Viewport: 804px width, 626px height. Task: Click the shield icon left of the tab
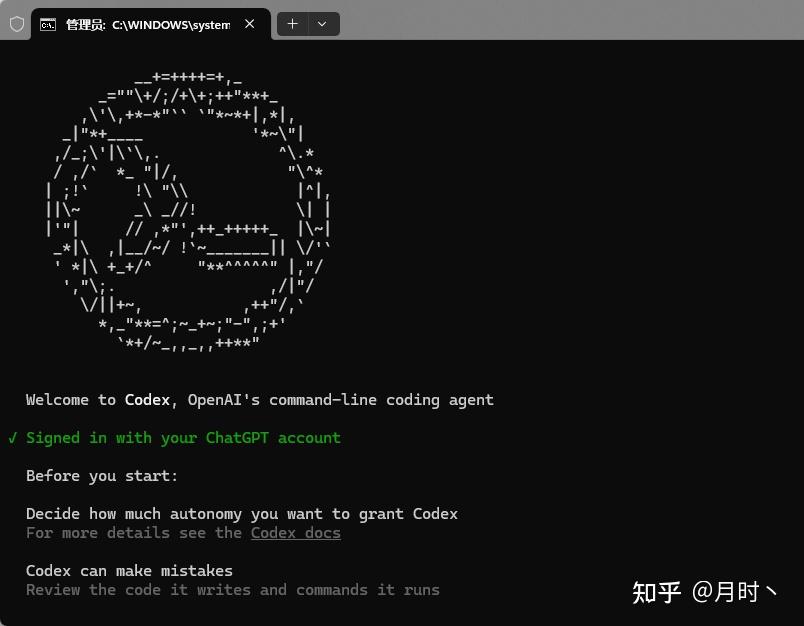click(17, 24)
